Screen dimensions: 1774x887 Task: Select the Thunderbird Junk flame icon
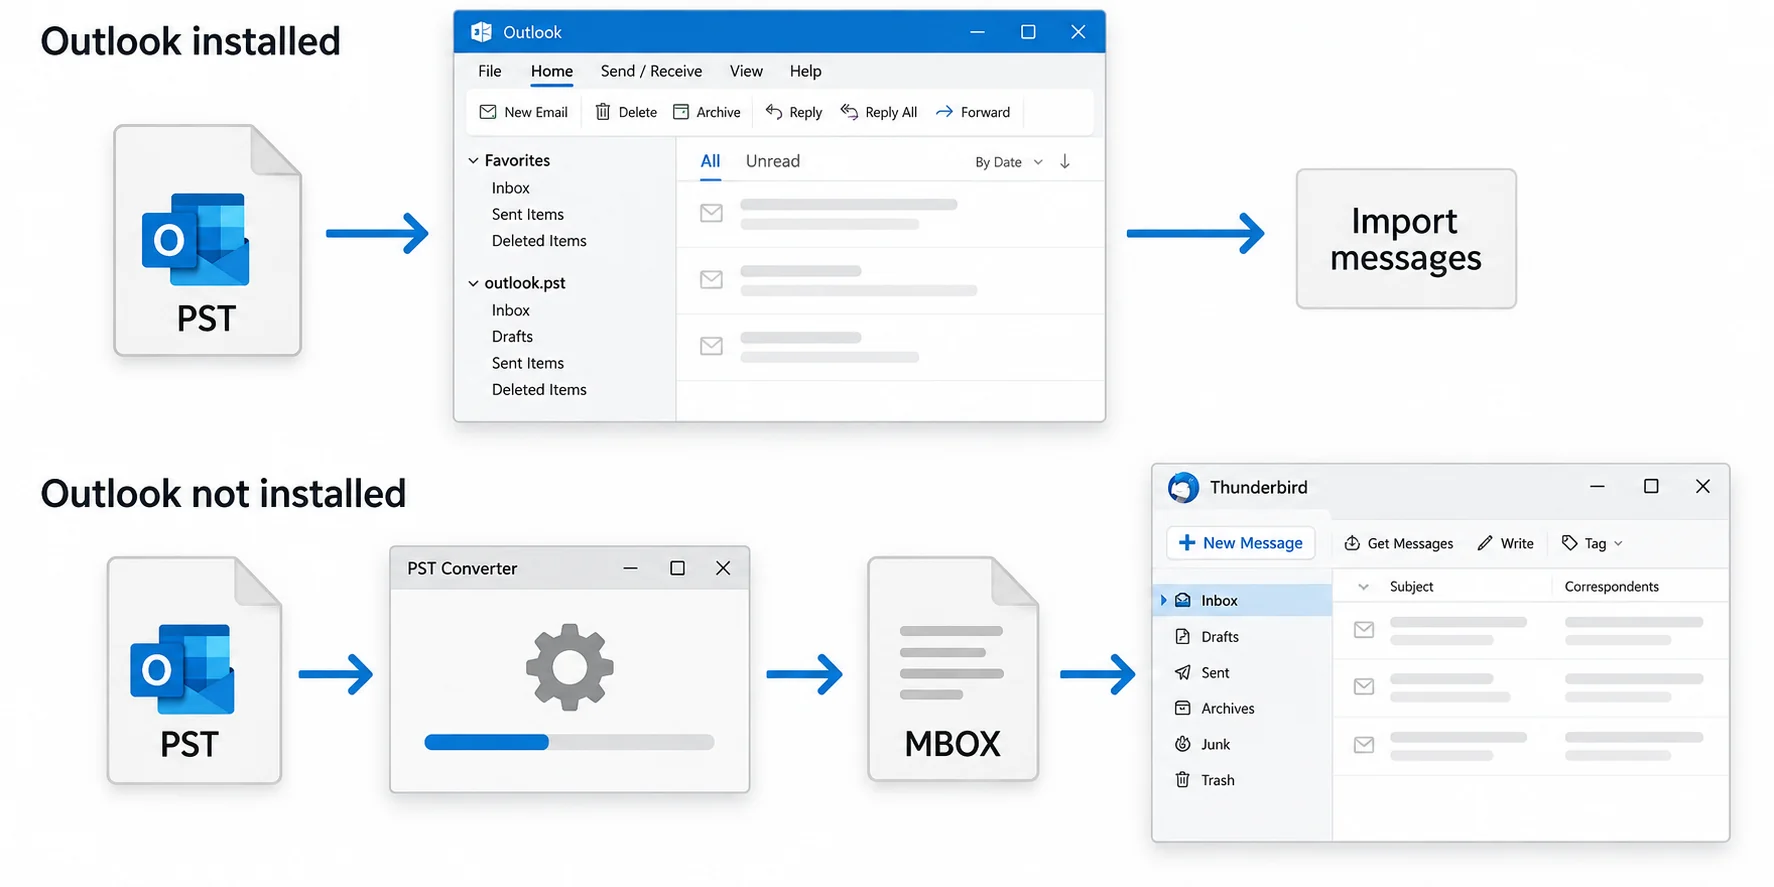(x=1183, y=744)
